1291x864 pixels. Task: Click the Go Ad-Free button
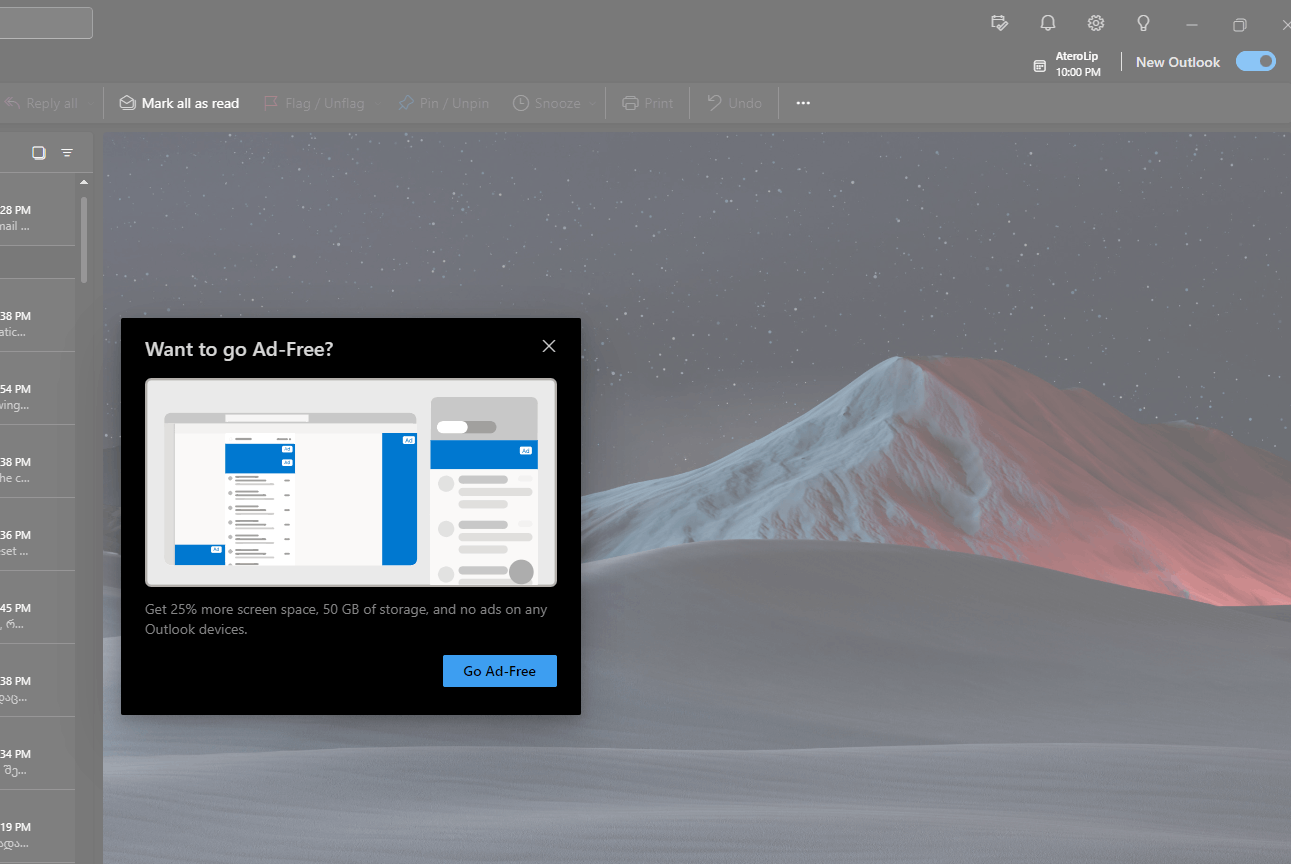point(500,671)
